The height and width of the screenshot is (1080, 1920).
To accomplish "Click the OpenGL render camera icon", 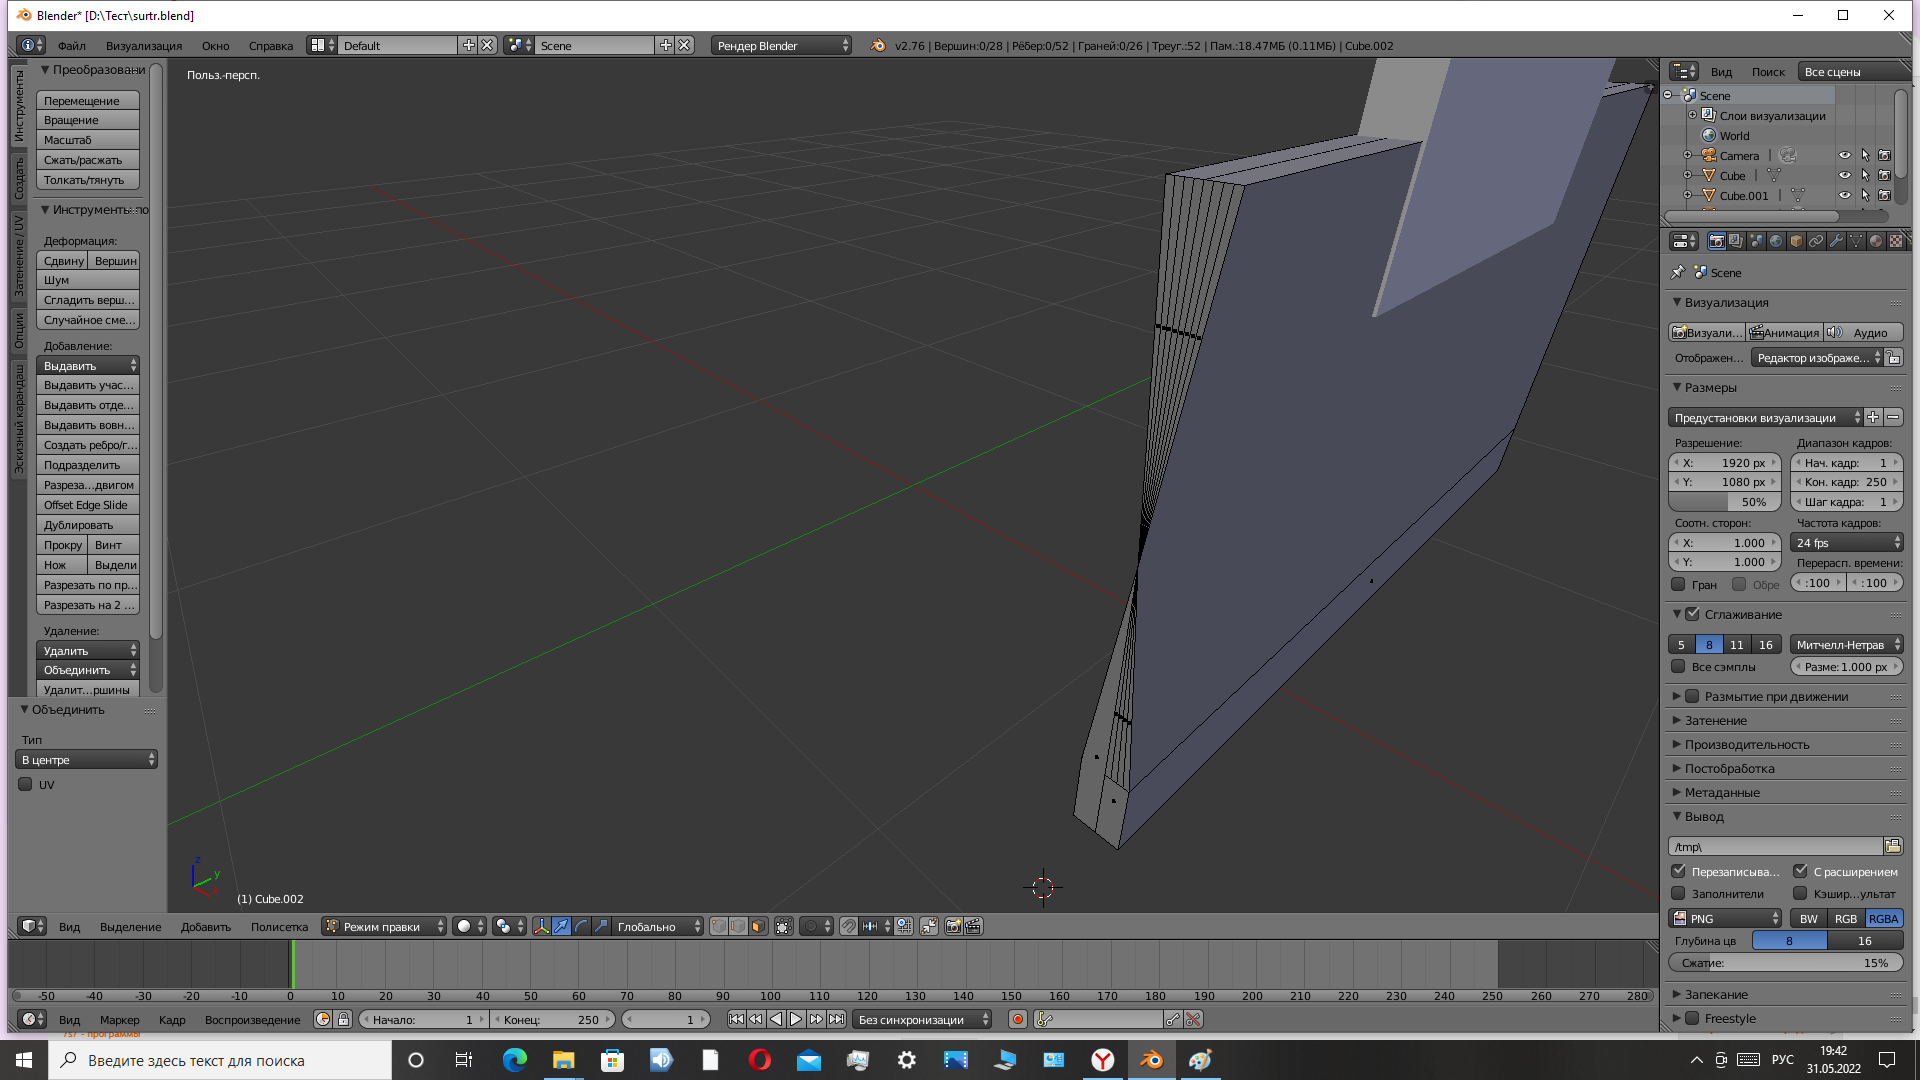I will click(x=953, y=926).
